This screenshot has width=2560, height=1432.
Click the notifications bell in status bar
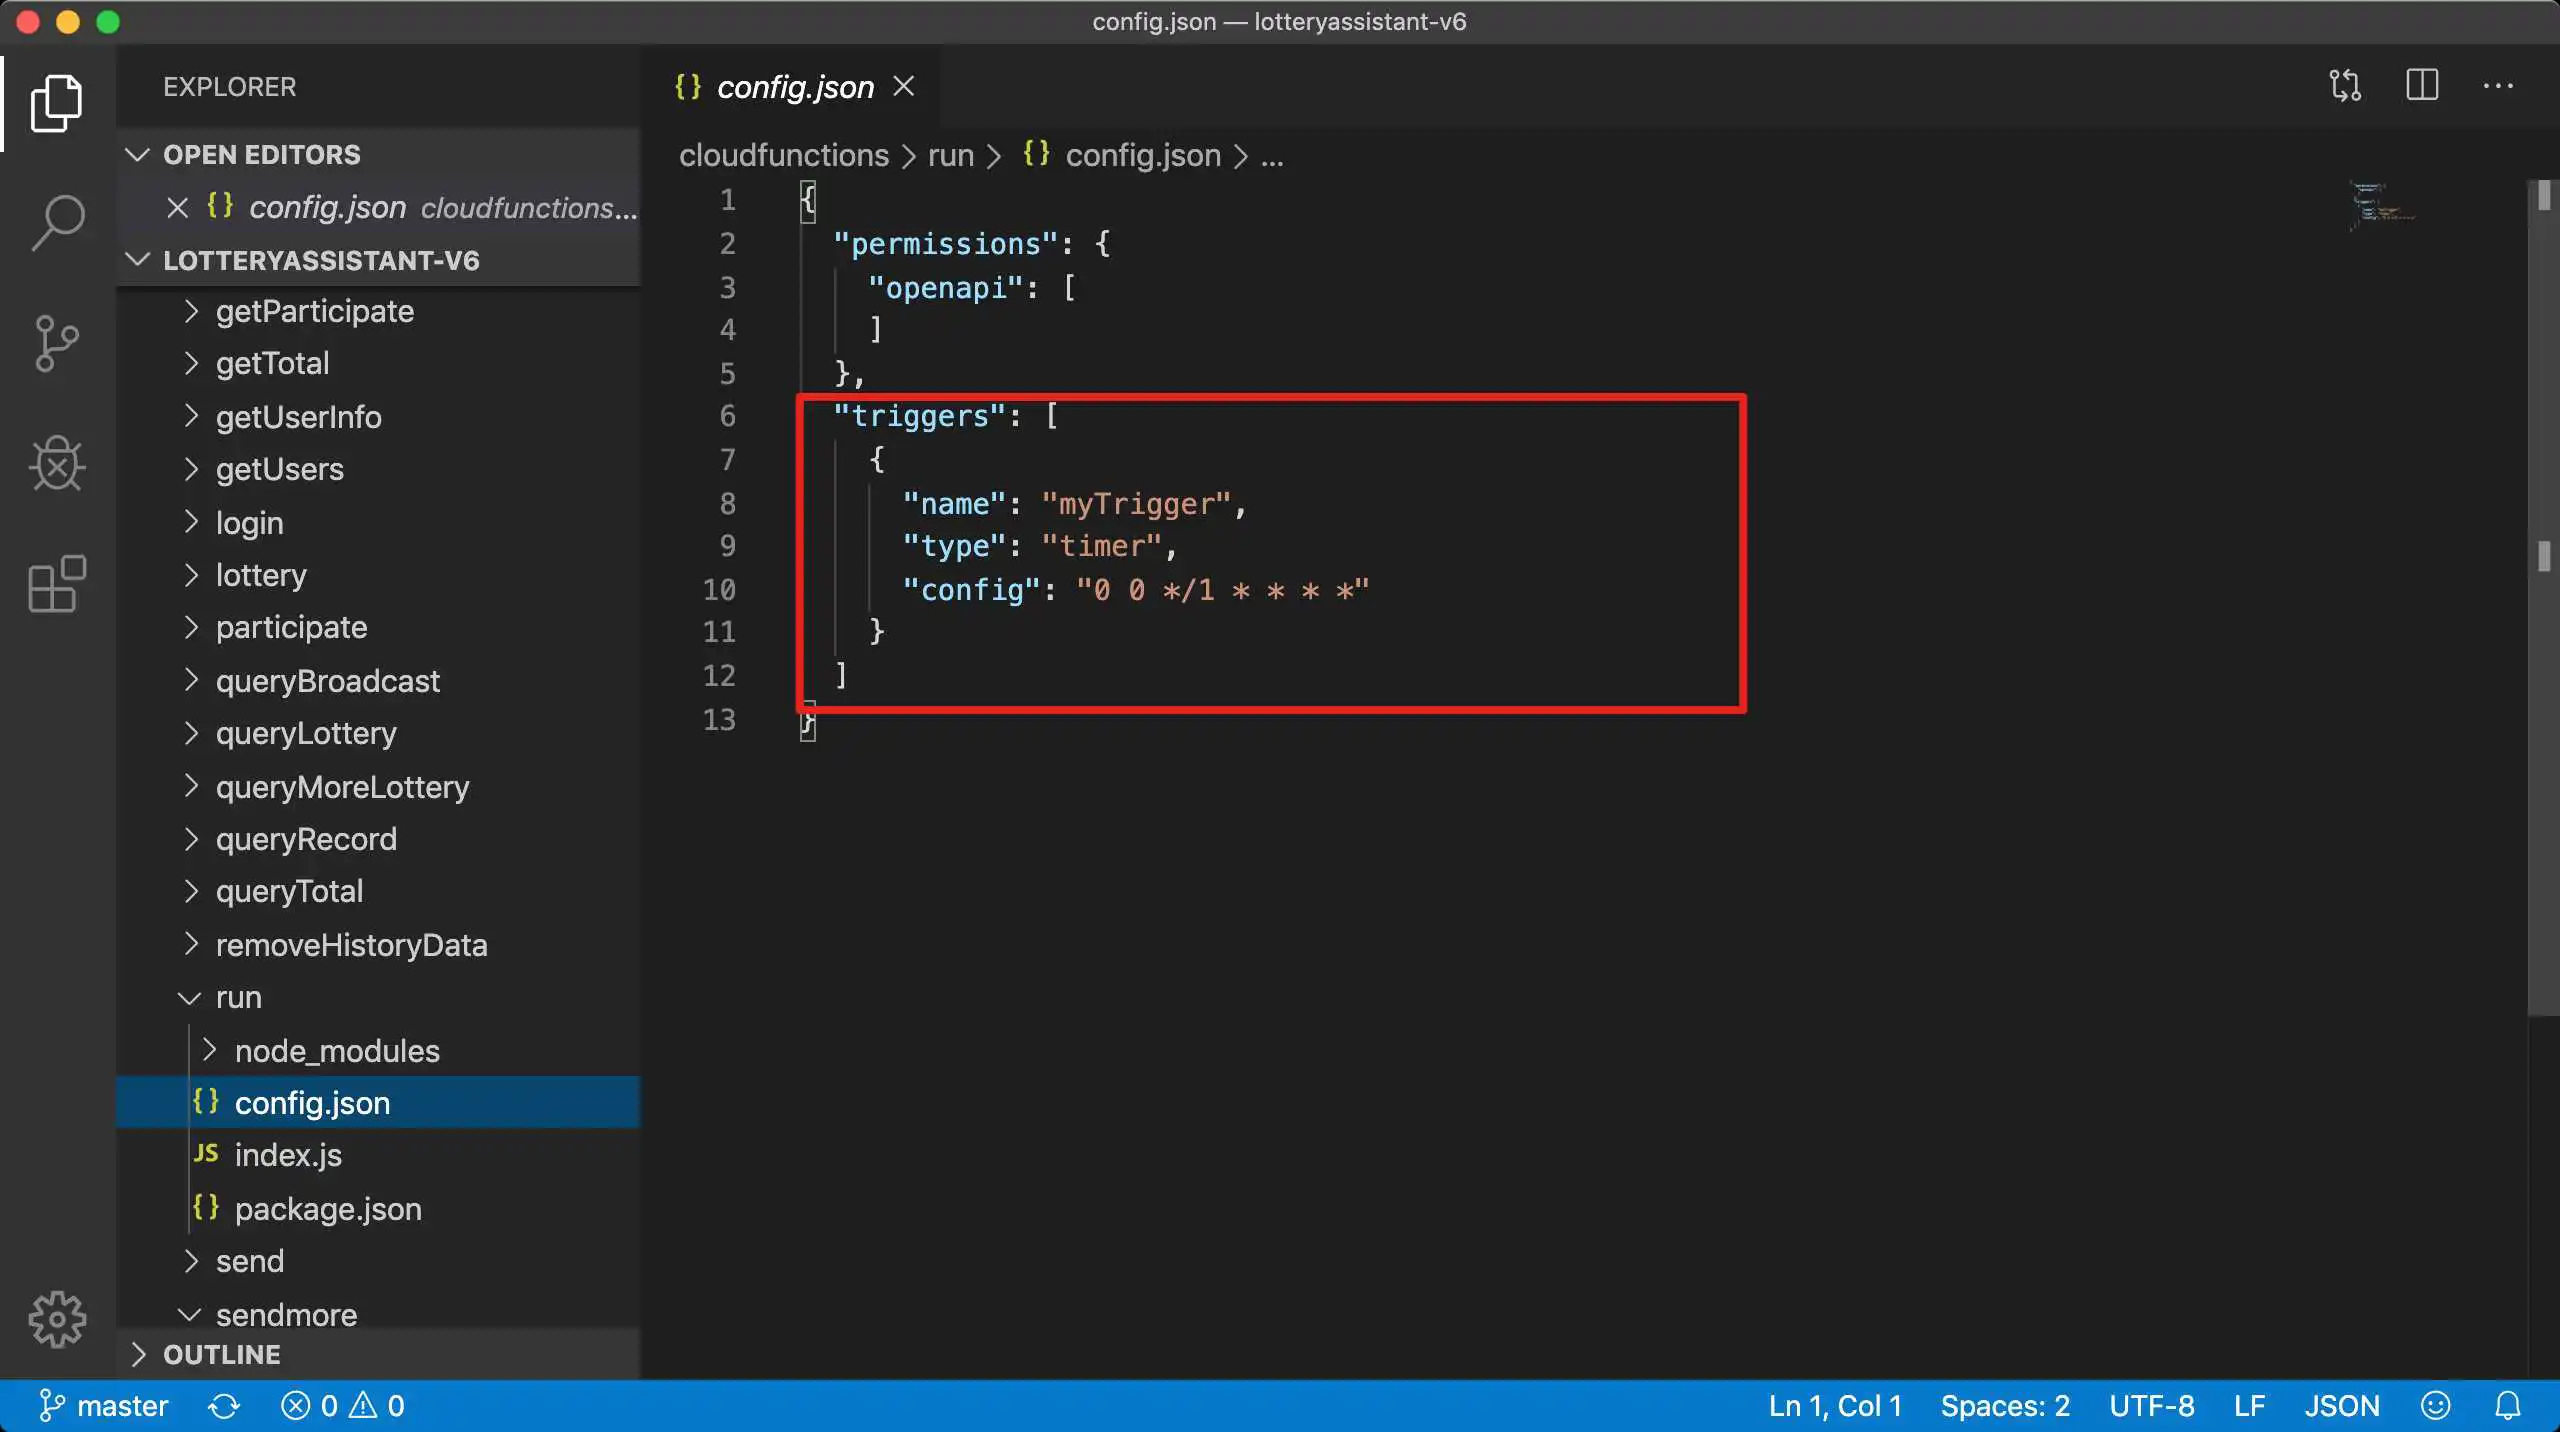[x=2507, y=1405]
